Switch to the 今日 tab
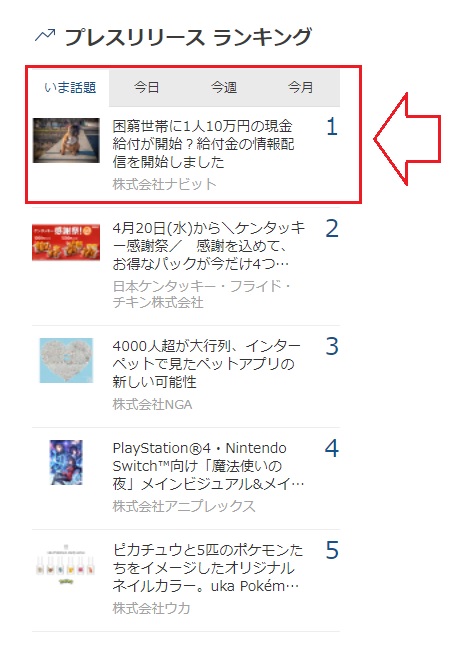The height and width of the screenshot is (667, 473). (x=146, y=88)
